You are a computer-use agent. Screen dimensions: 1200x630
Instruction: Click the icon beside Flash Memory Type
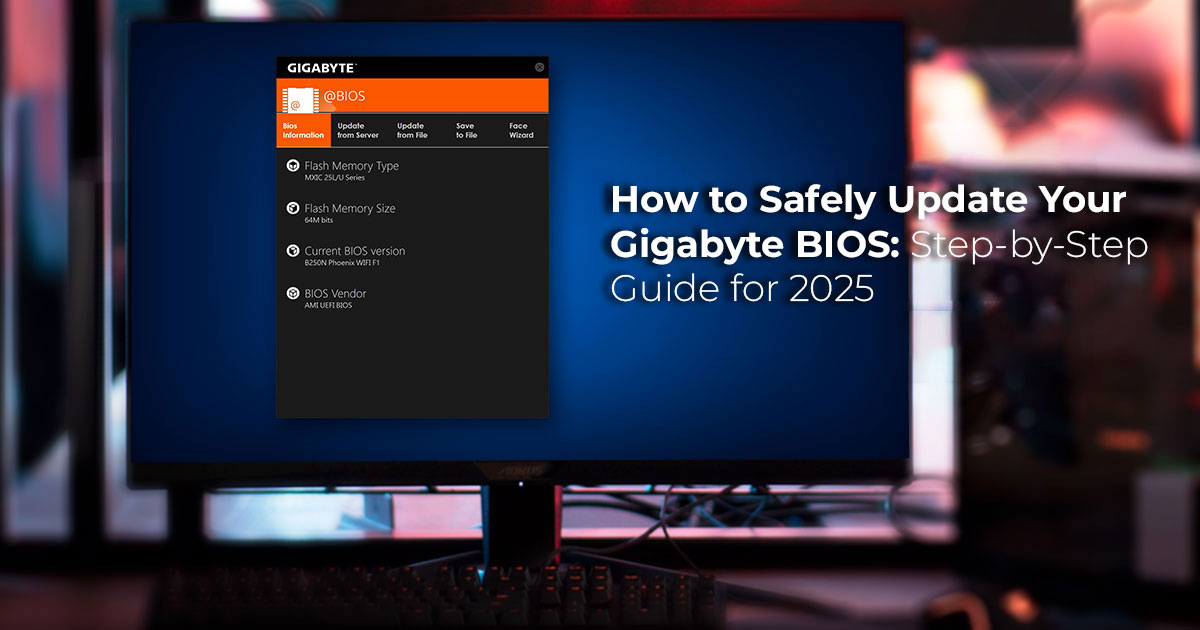tap(293, 166)
